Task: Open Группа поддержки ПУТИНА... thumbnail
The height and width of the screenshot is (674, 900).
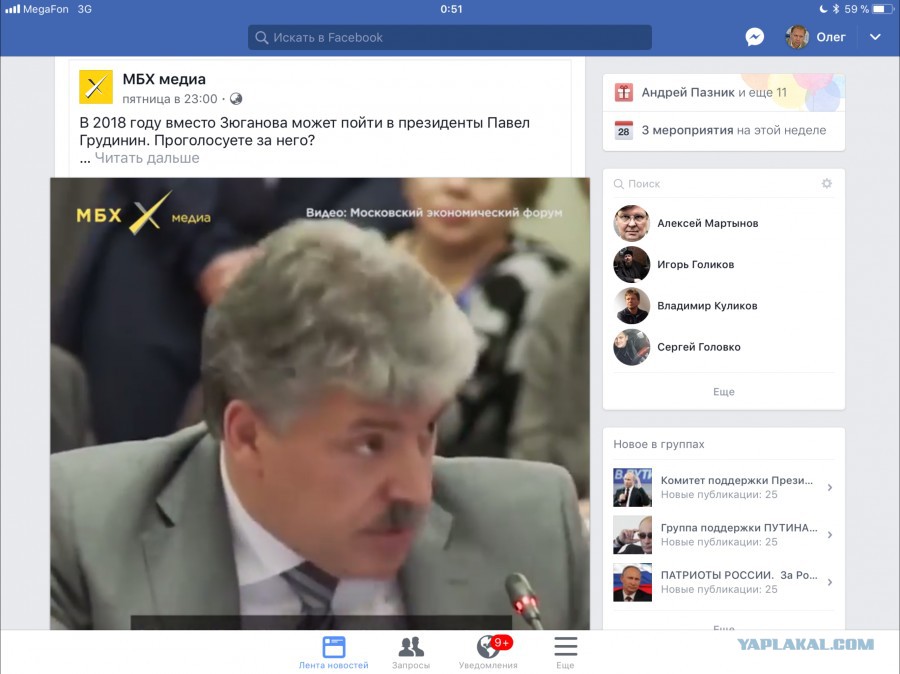Action: tap(633, 534)
